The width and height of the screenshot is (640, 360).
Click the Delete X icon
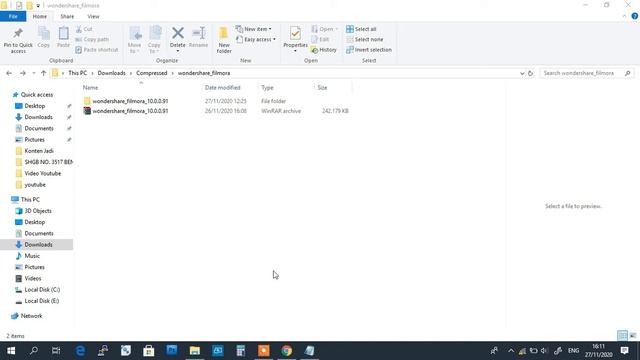pos(178,33)
